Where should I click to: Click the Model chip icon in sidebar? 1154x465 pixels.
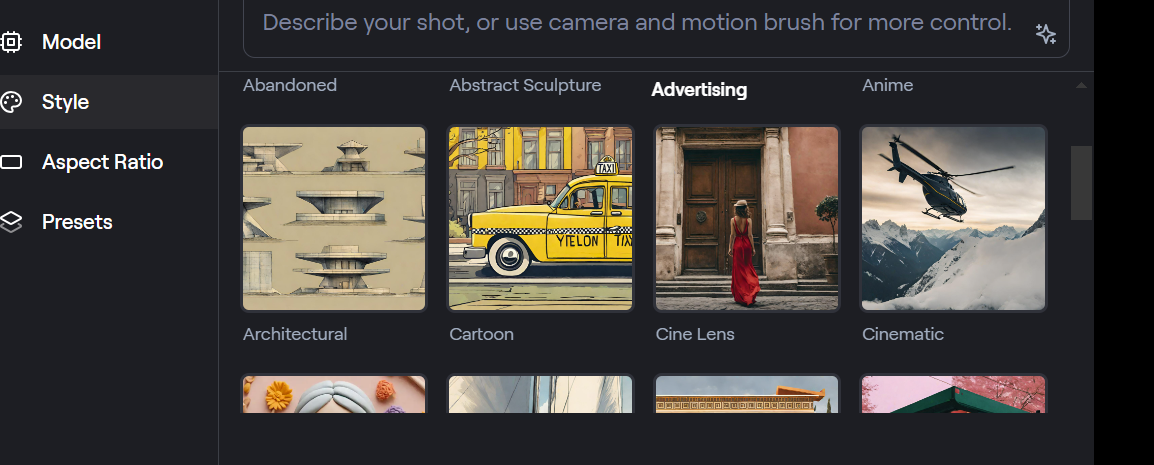pyautogui.click(x=11, y=42)
